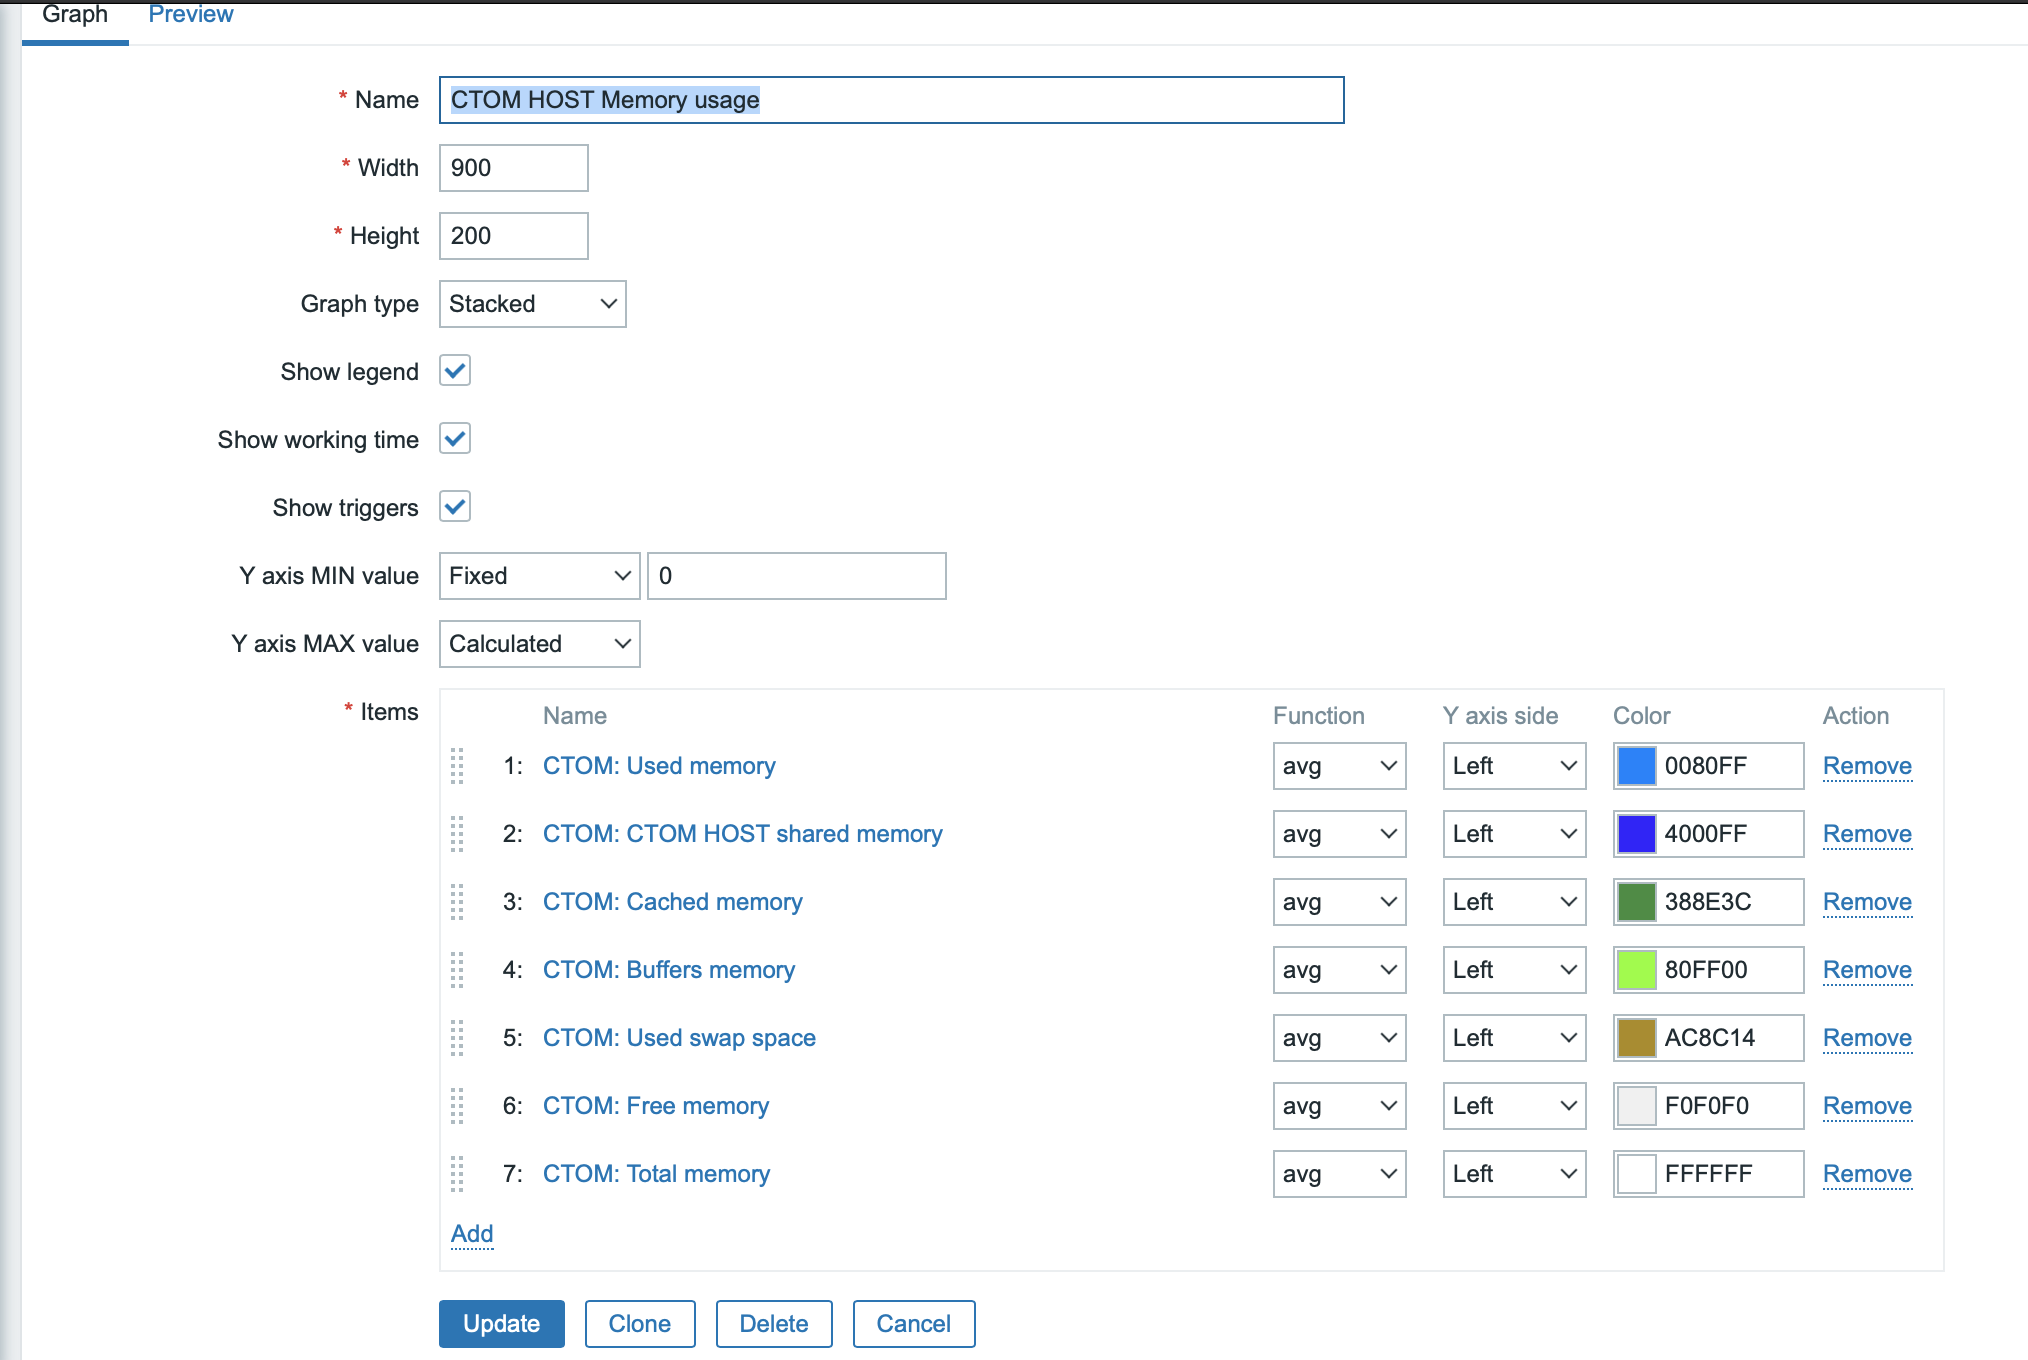
Task: Click drag handle of Buffers memory row
Action: [x=457, y=970]
